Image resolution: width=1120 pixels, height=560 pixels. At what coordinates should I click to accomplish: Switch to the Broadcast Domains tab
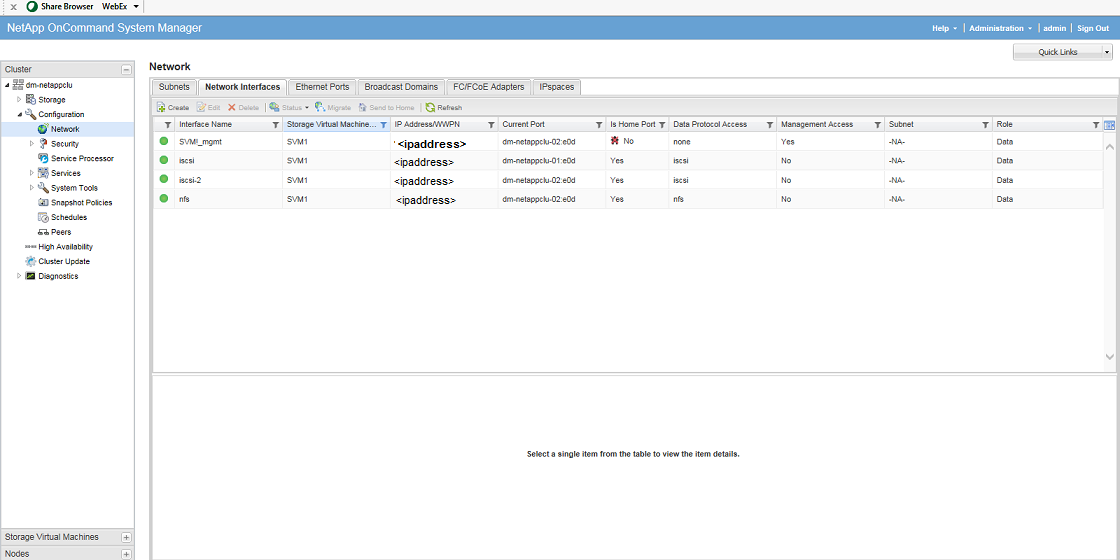tap(401, 87)
